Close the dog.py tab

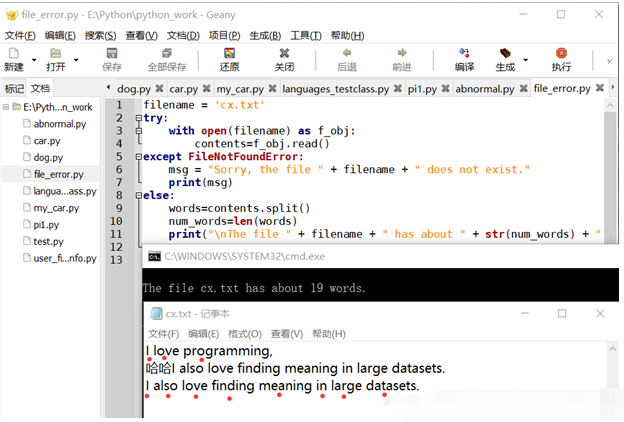159,88
